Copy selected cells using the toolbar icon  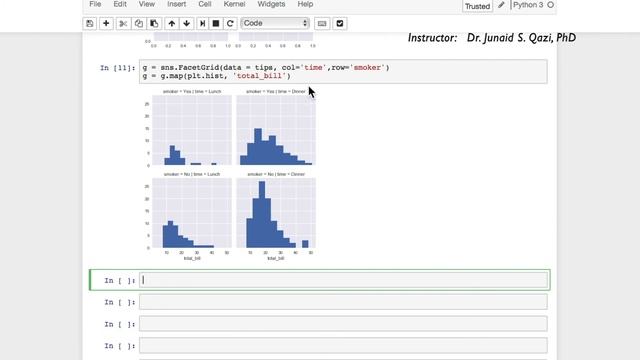click(139, 24)
